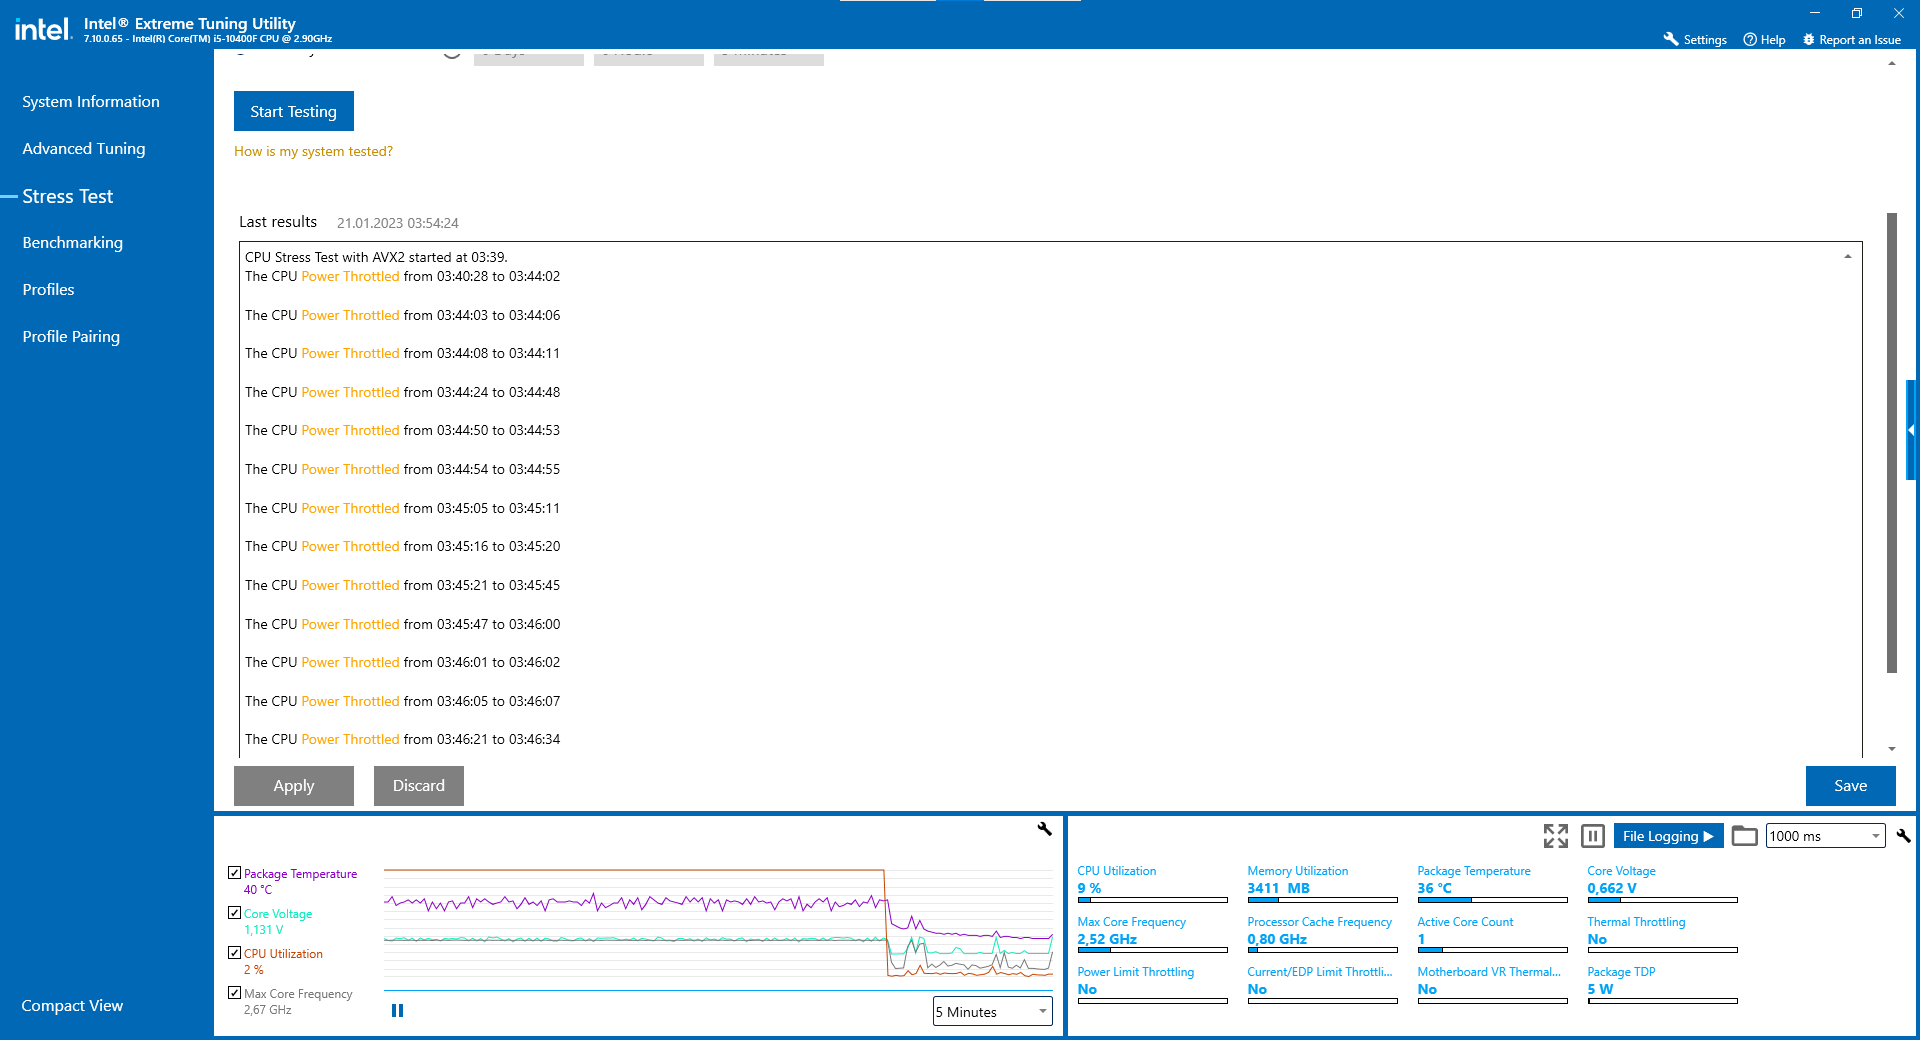This screenshot has height=1040, width=1920.
Task: Click 'CPU Stress Test with AVX2 started' line
Action: point(376,257)
